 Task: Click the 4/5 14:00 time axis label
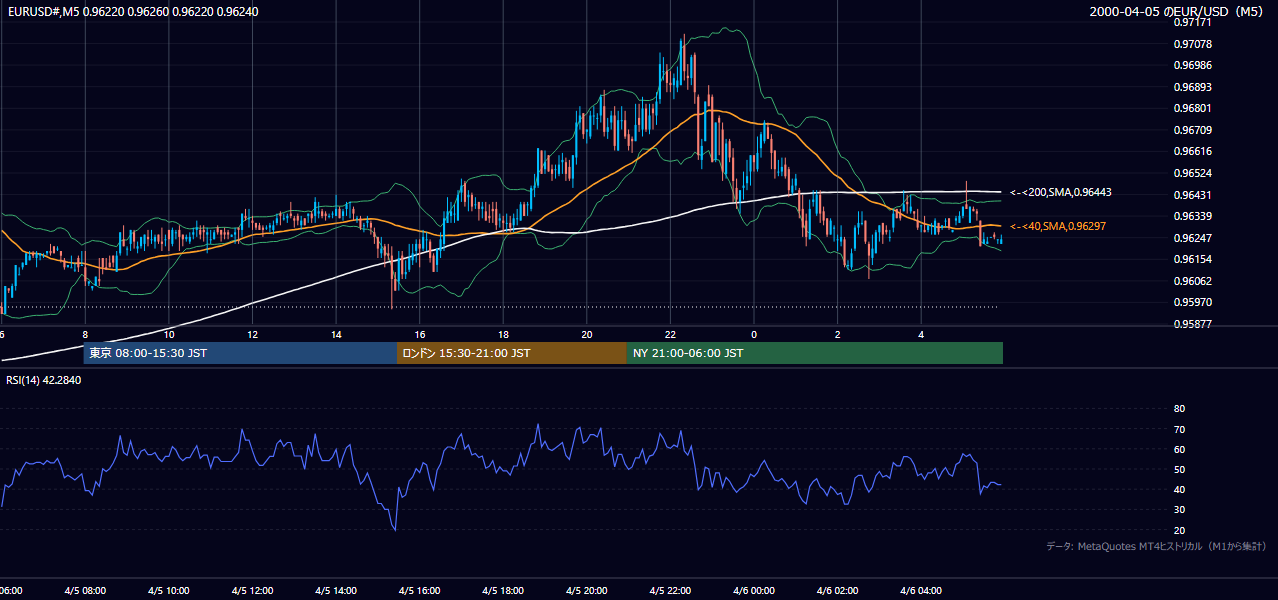336,591
